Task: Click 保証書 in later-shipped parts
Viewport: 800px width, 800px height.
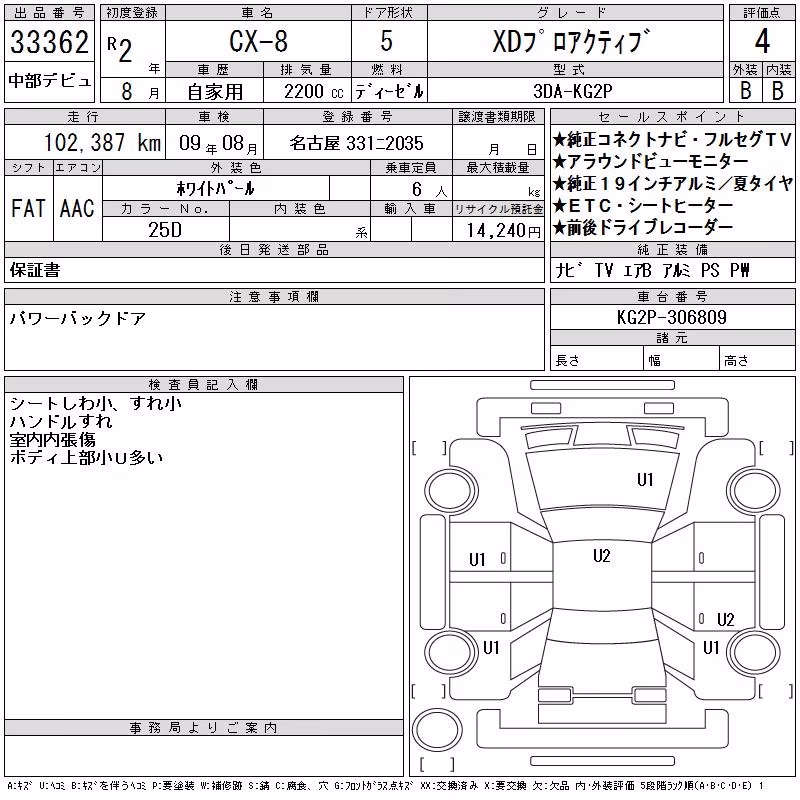Action: [x=35, y=270]
